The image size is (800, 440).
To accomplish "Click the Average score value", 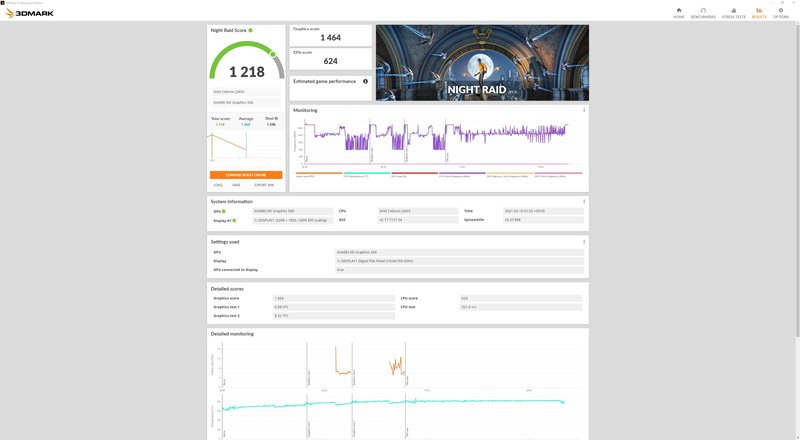I will pos(245,125).
